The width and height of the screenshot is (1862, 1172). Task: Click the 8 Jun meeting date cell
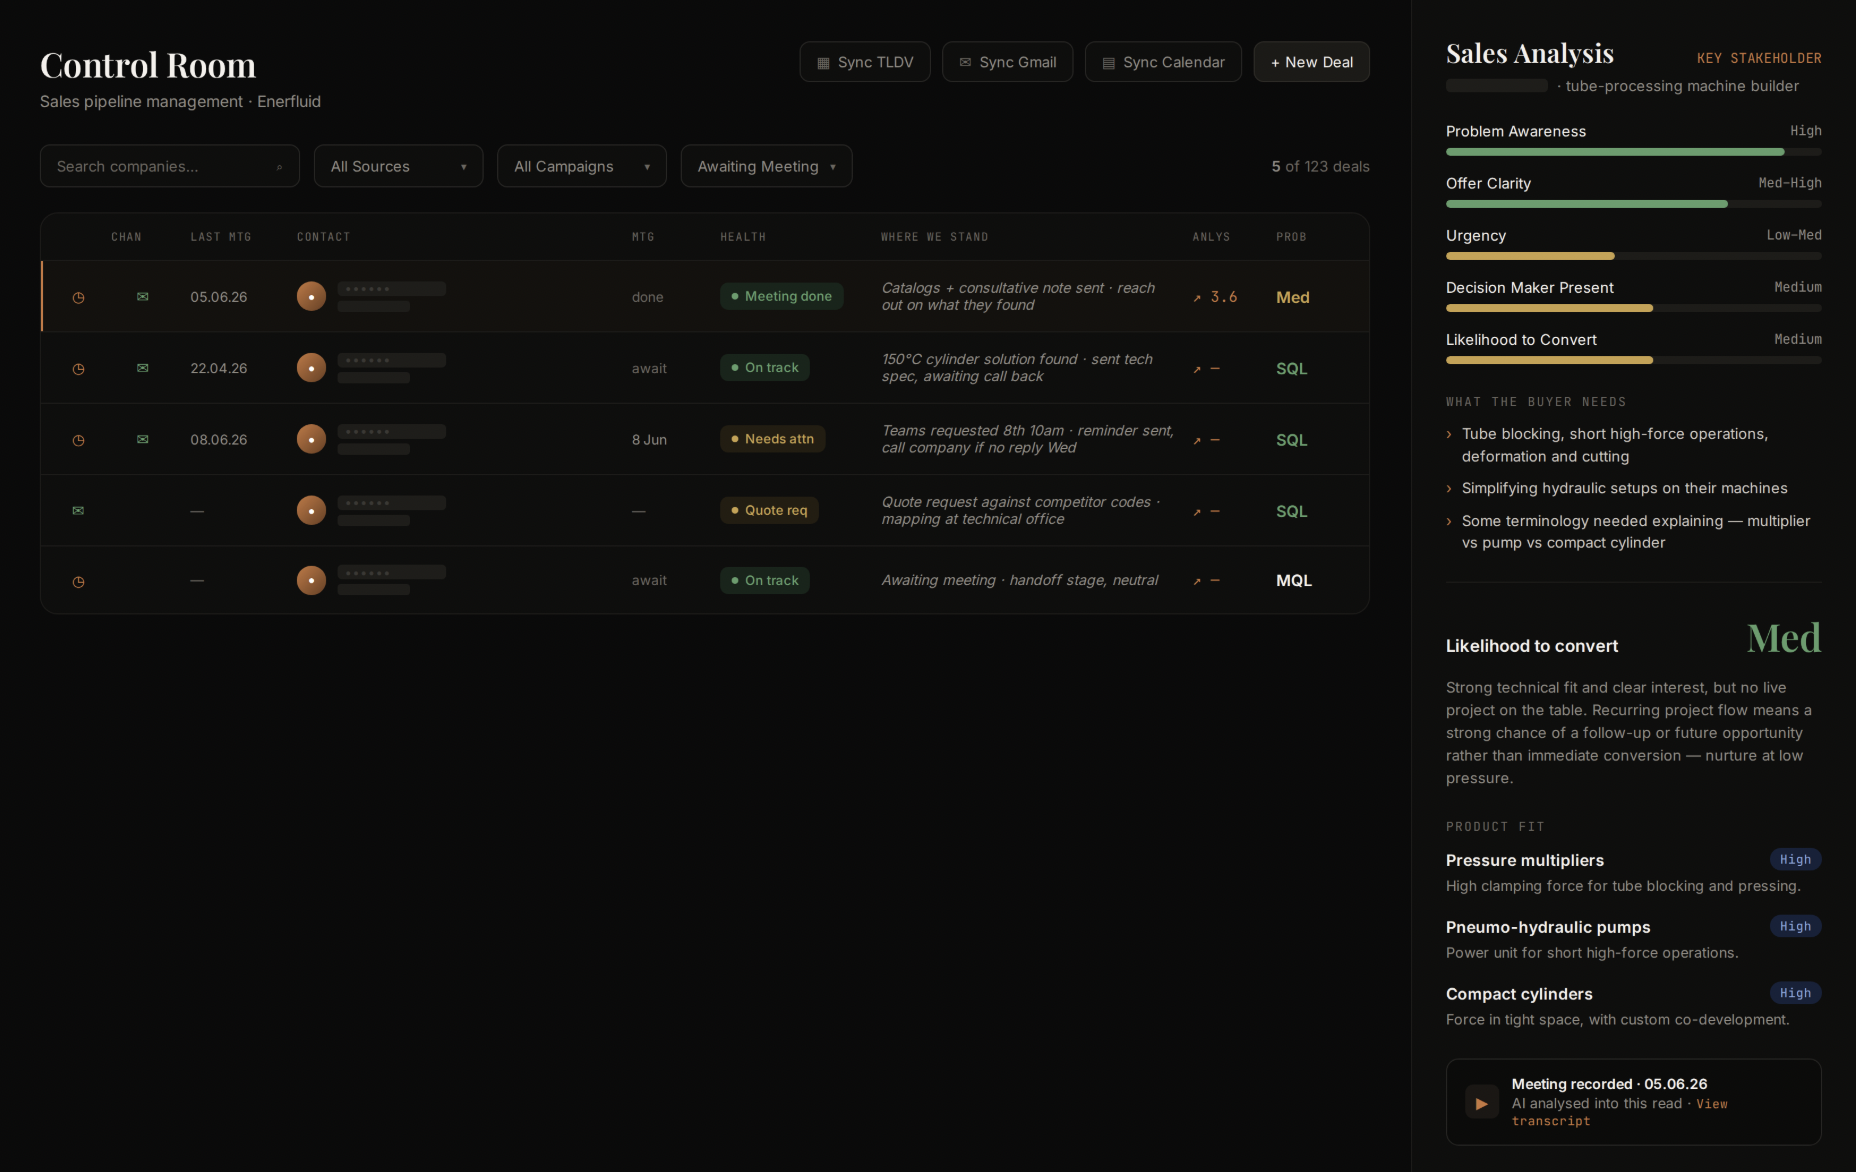click(649, 439)
